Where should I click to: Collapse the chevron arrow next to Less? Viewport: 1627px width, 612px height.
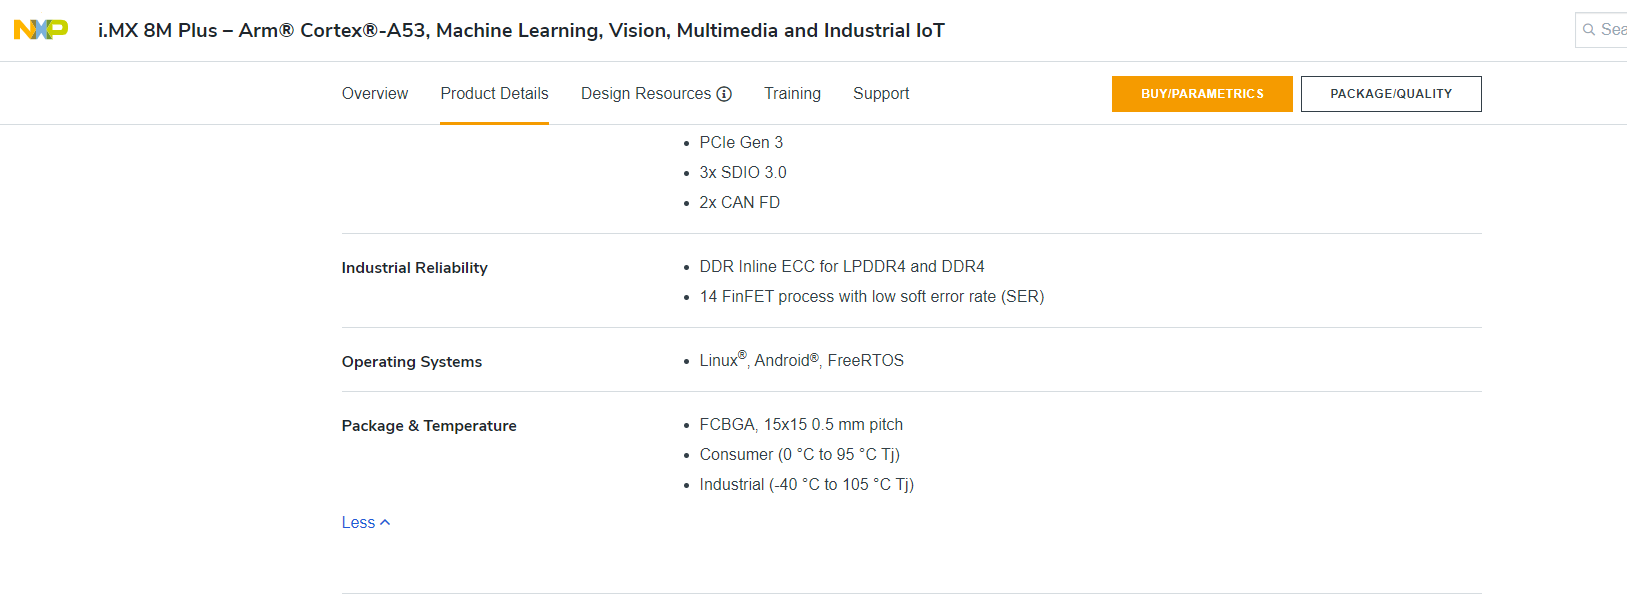(384, 521)
